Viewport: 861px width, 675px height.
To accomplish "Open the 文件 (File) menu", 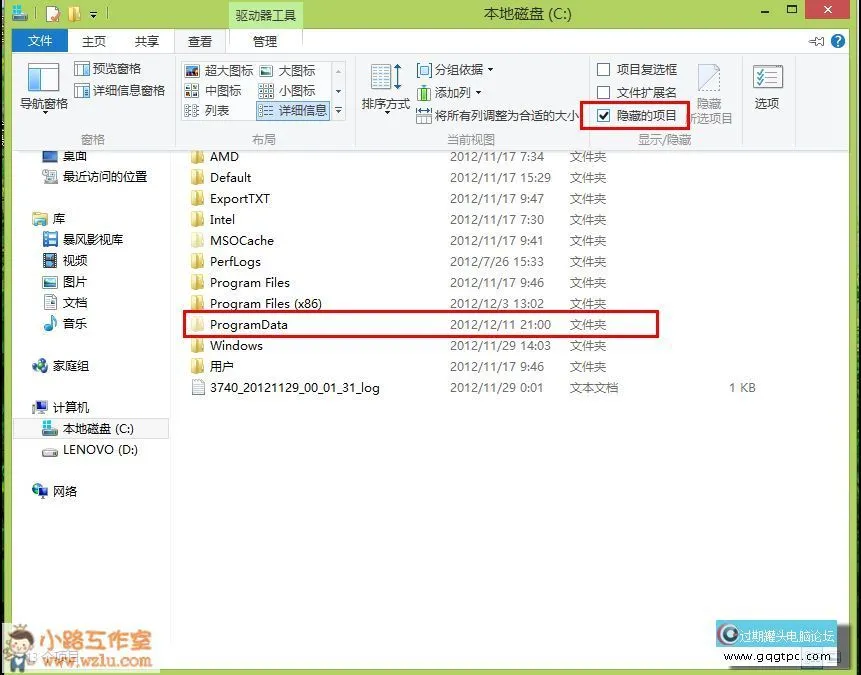I will pyautogui.click(x=39, y=41).
